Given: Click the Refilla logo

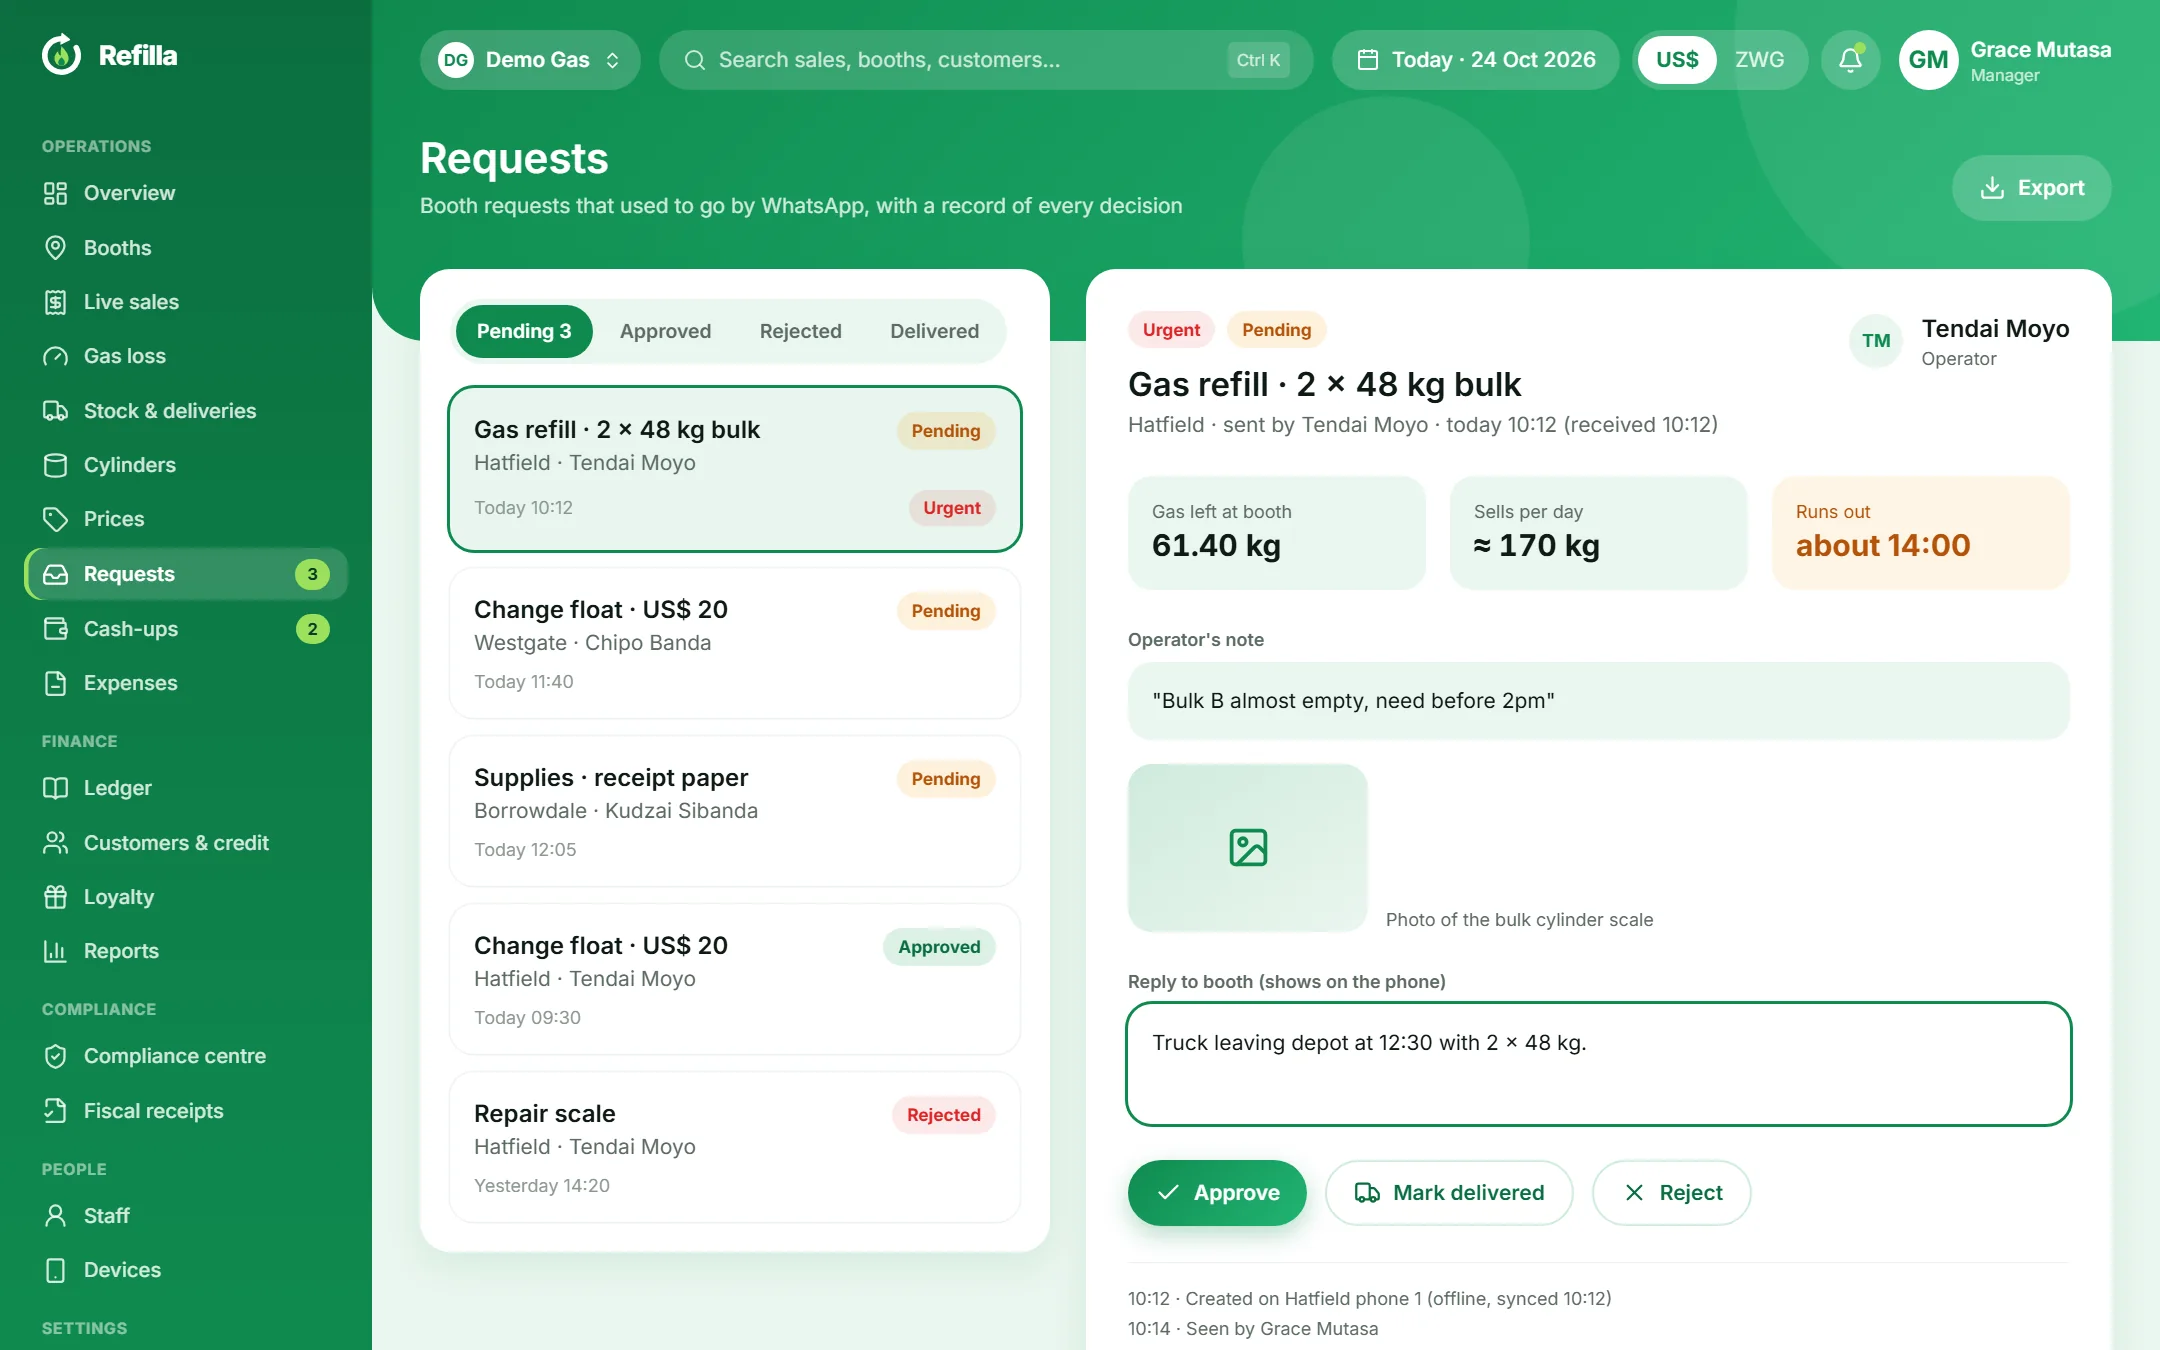Looking at the screenshot, I should coord(110,55).
